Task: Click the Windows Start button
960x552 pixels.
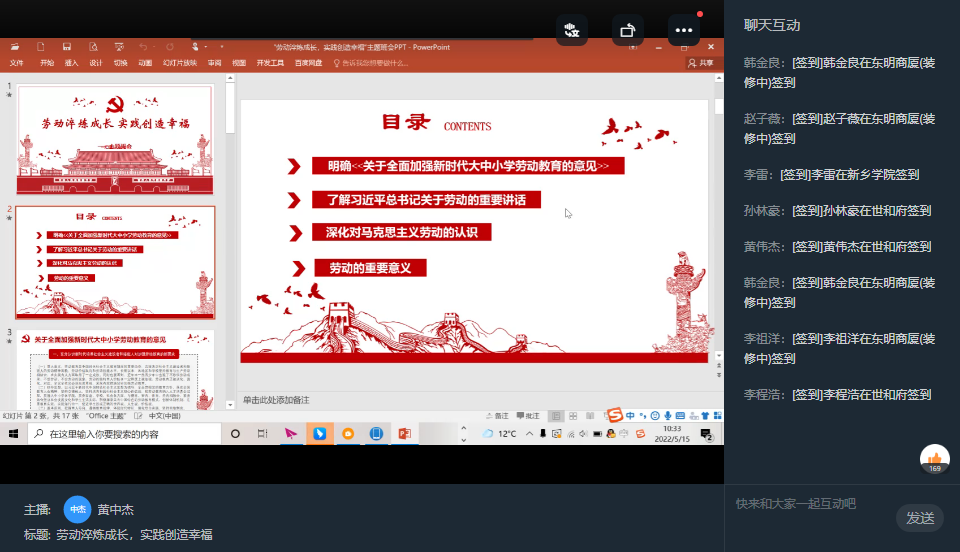Action: click(x=14, y=434)
